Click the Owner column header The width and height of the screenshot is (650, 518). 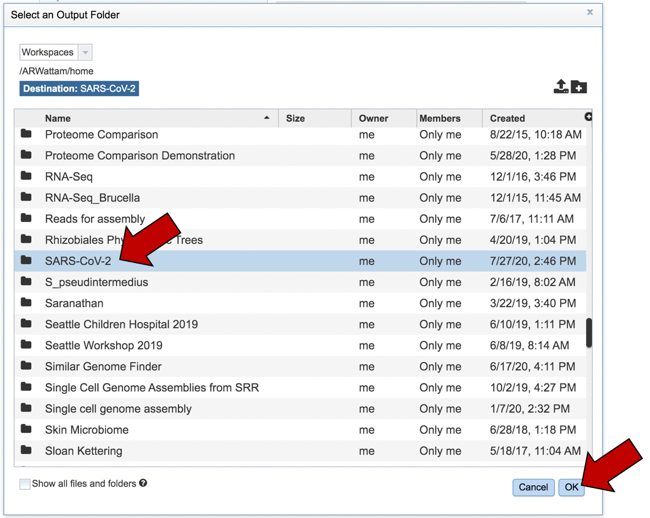point(373,118)
